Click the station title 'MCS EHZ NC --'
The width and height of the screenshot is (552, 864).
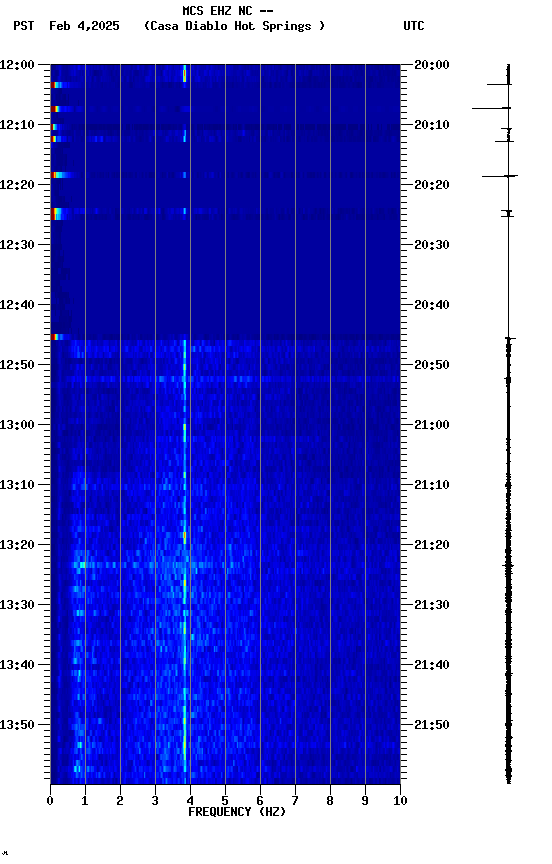point(228,10)
